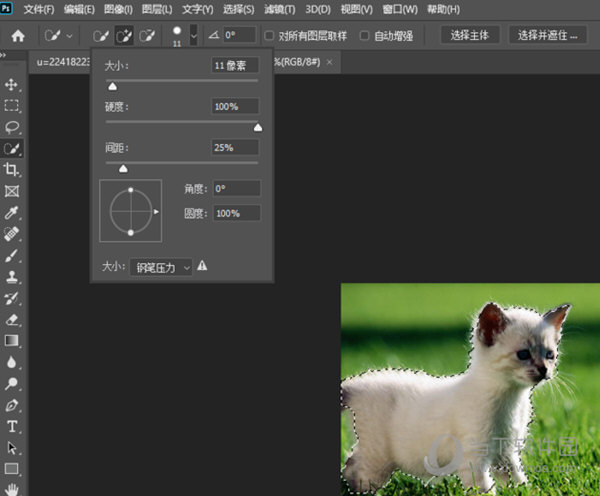
Task: Select the Eraser tool
Action: tap(13, 320)
